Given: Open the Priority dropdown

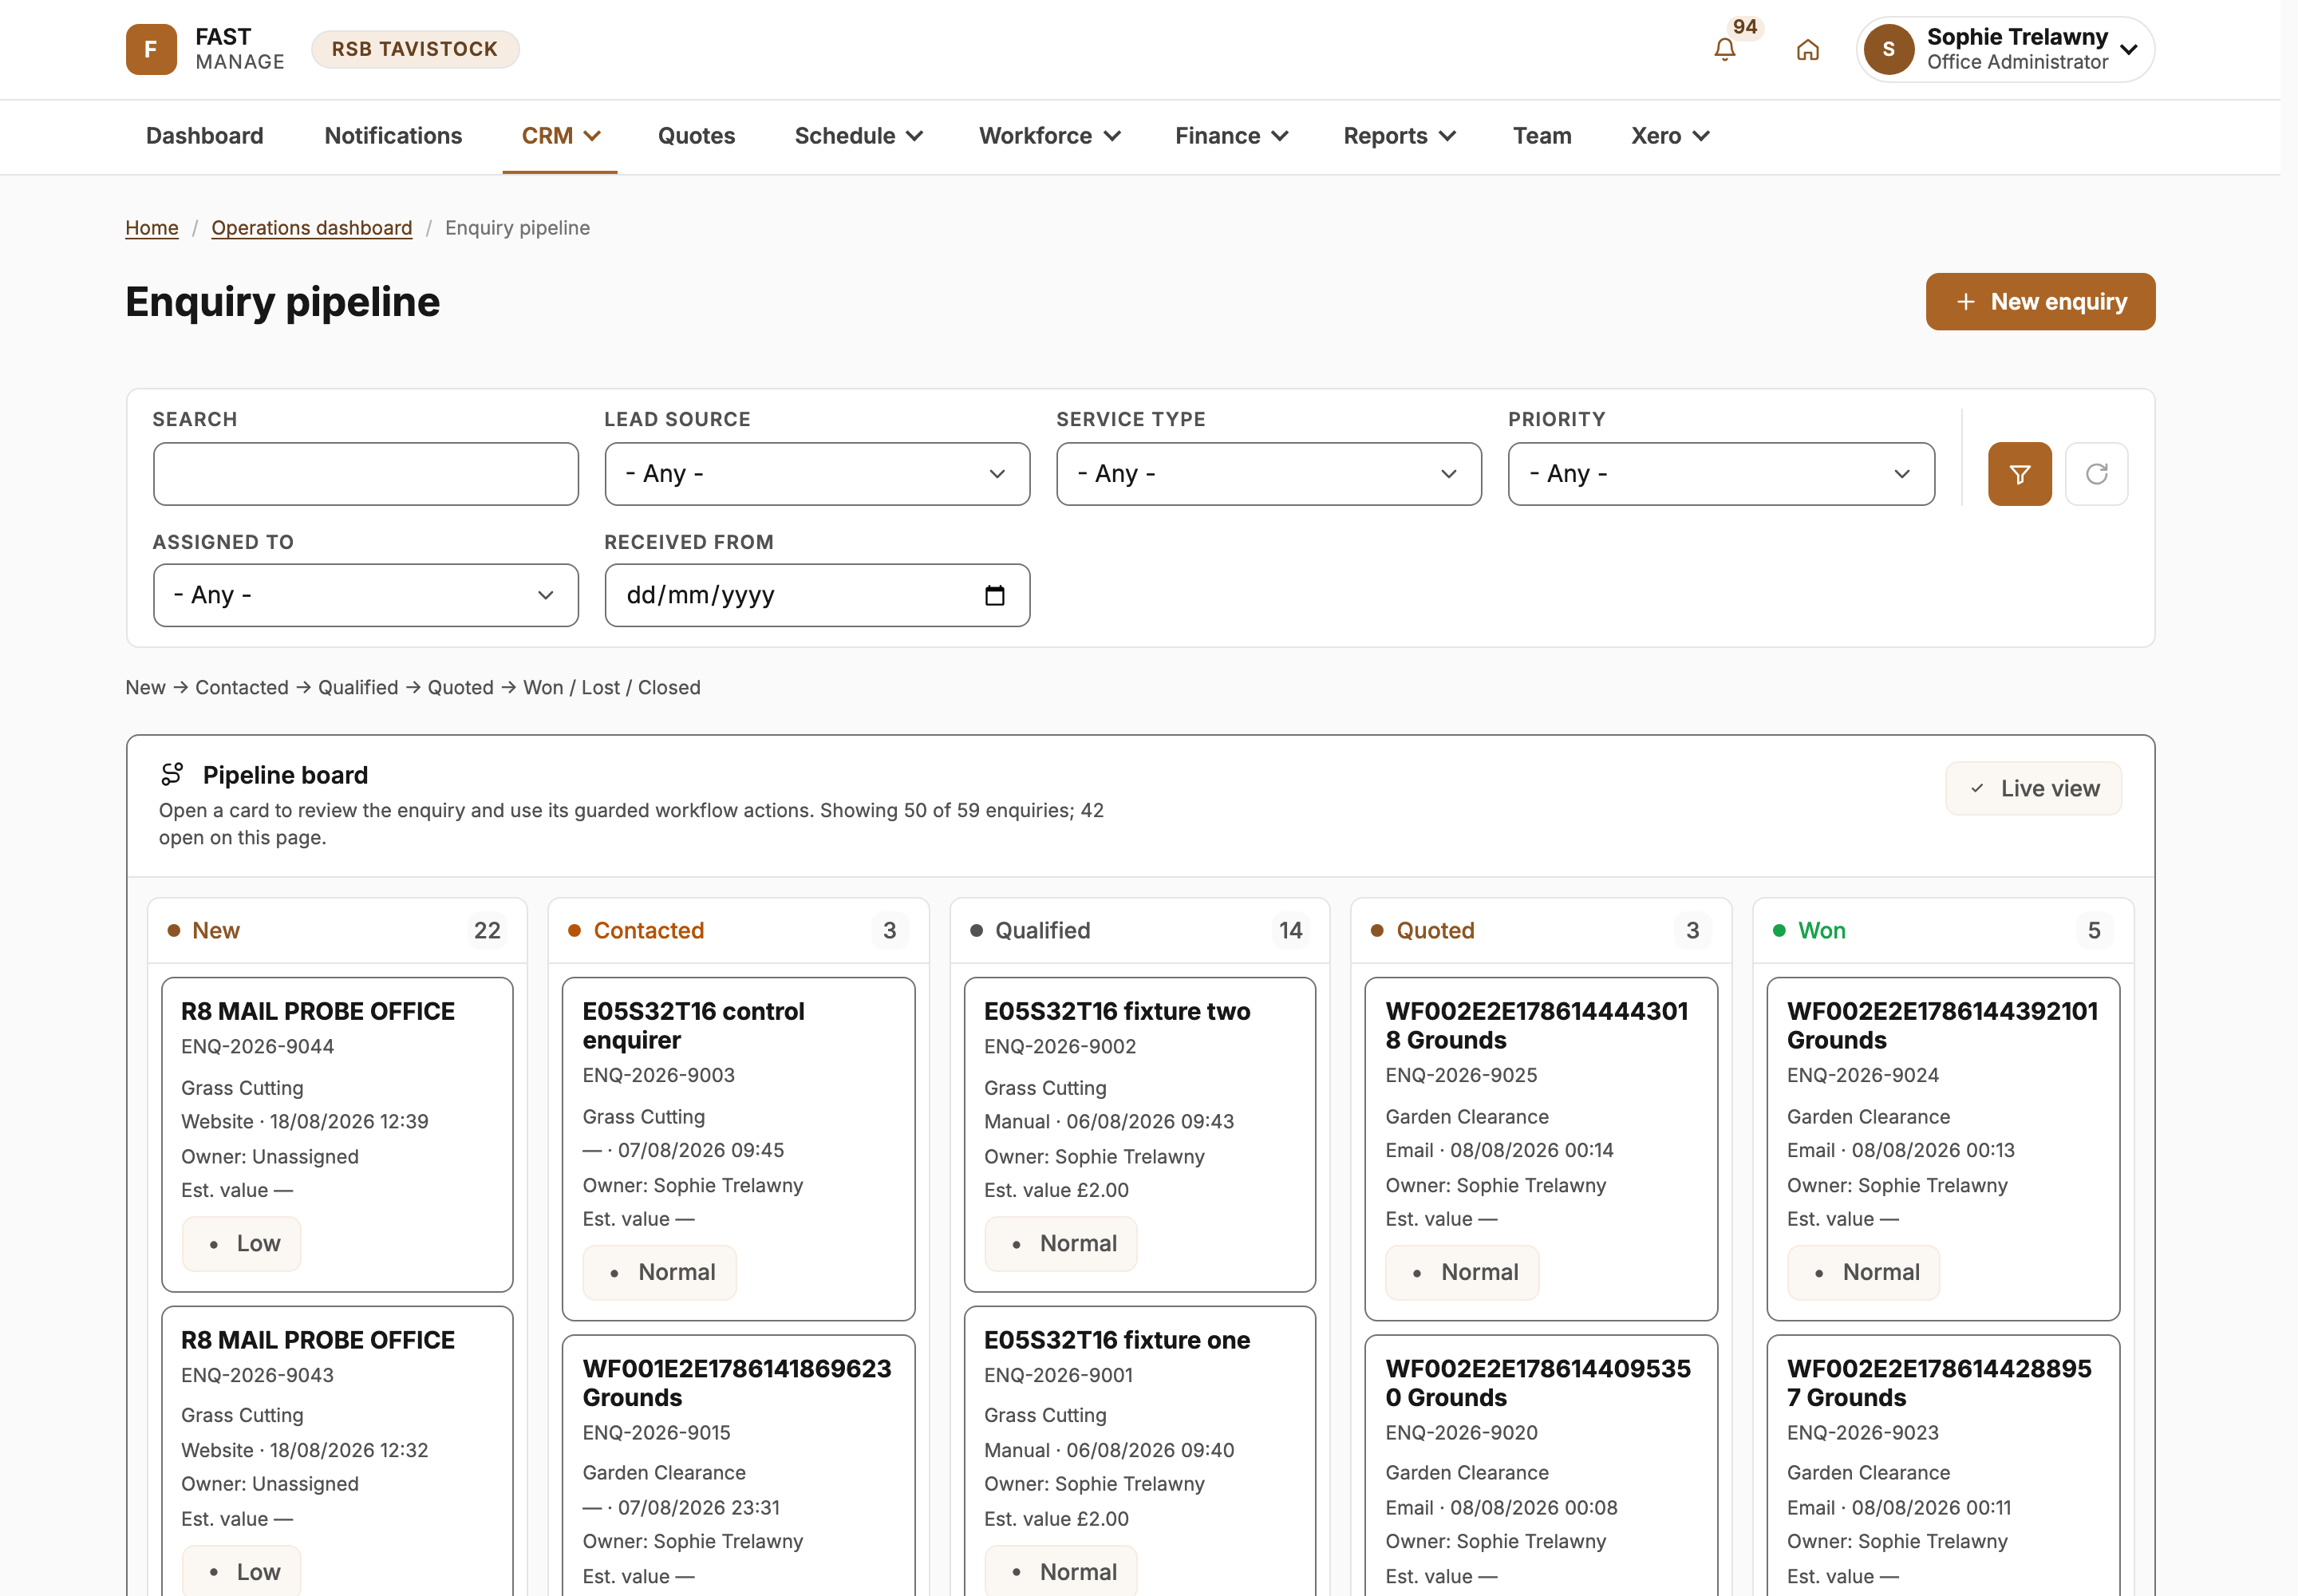Looking at the screenshot, I should 1721,474.
